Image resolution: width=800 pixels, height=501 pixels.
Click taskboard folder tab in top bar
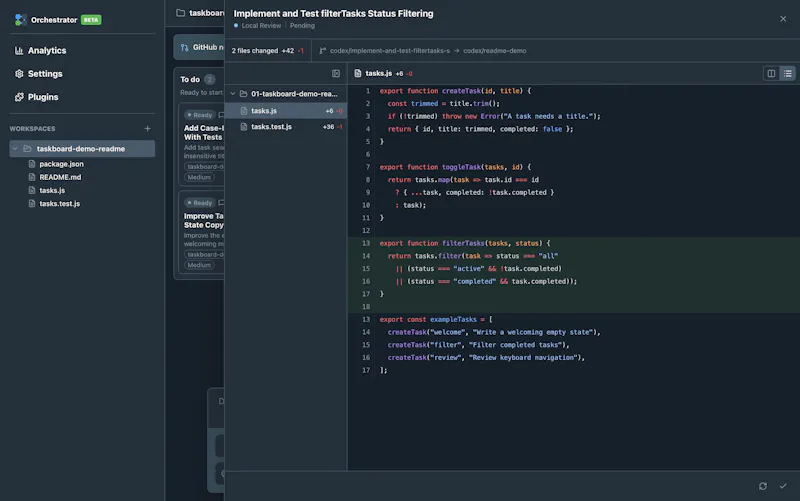(200, 13)
